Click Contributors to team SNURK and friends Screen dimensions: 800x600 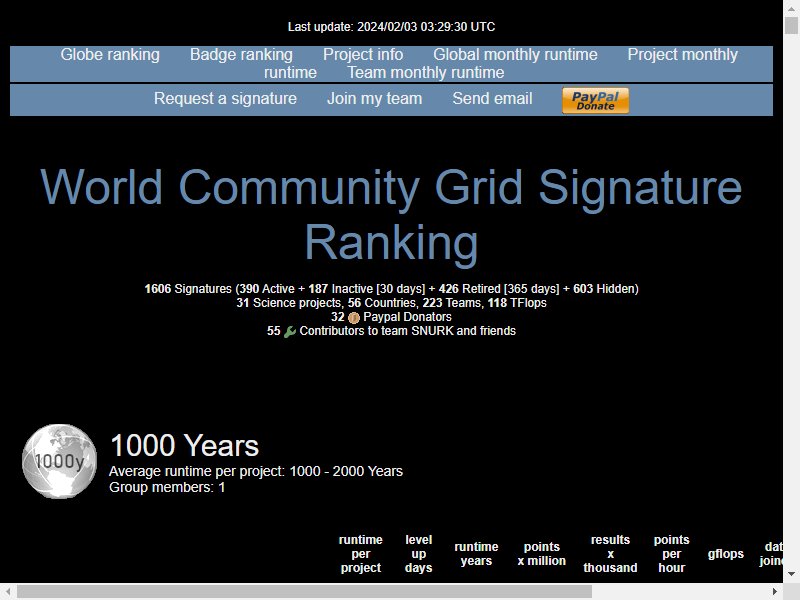407,331
